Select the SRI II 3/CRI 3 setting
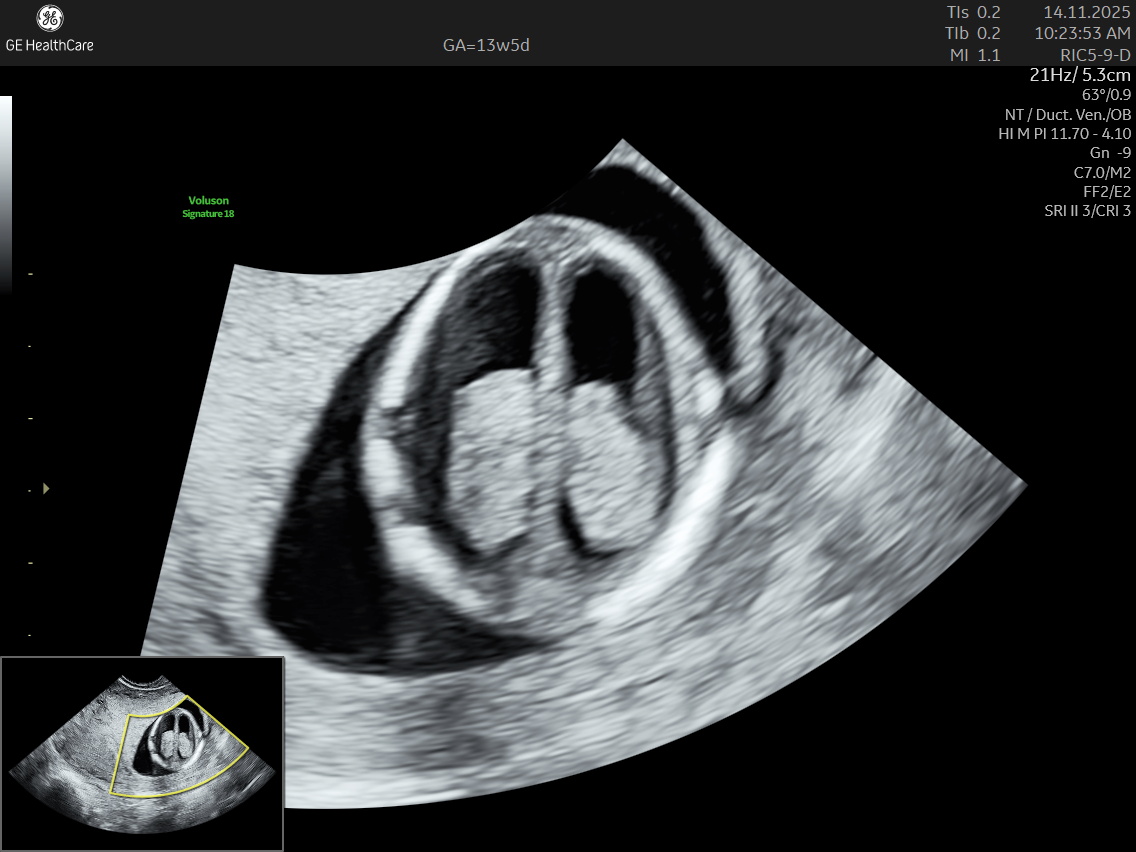This screenshot has height=852, width=1136. point(1087,211)
